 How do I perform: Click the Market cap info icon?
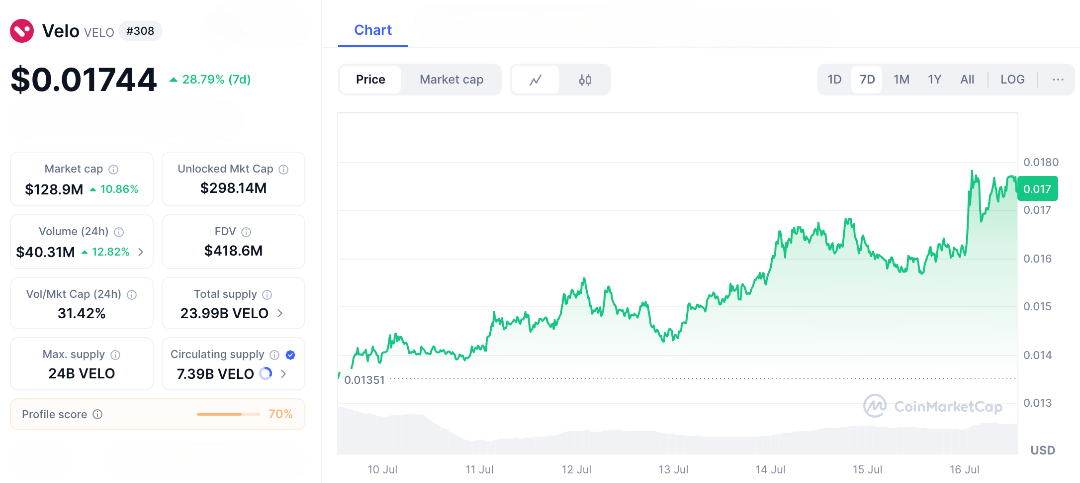tap(113, 170)
